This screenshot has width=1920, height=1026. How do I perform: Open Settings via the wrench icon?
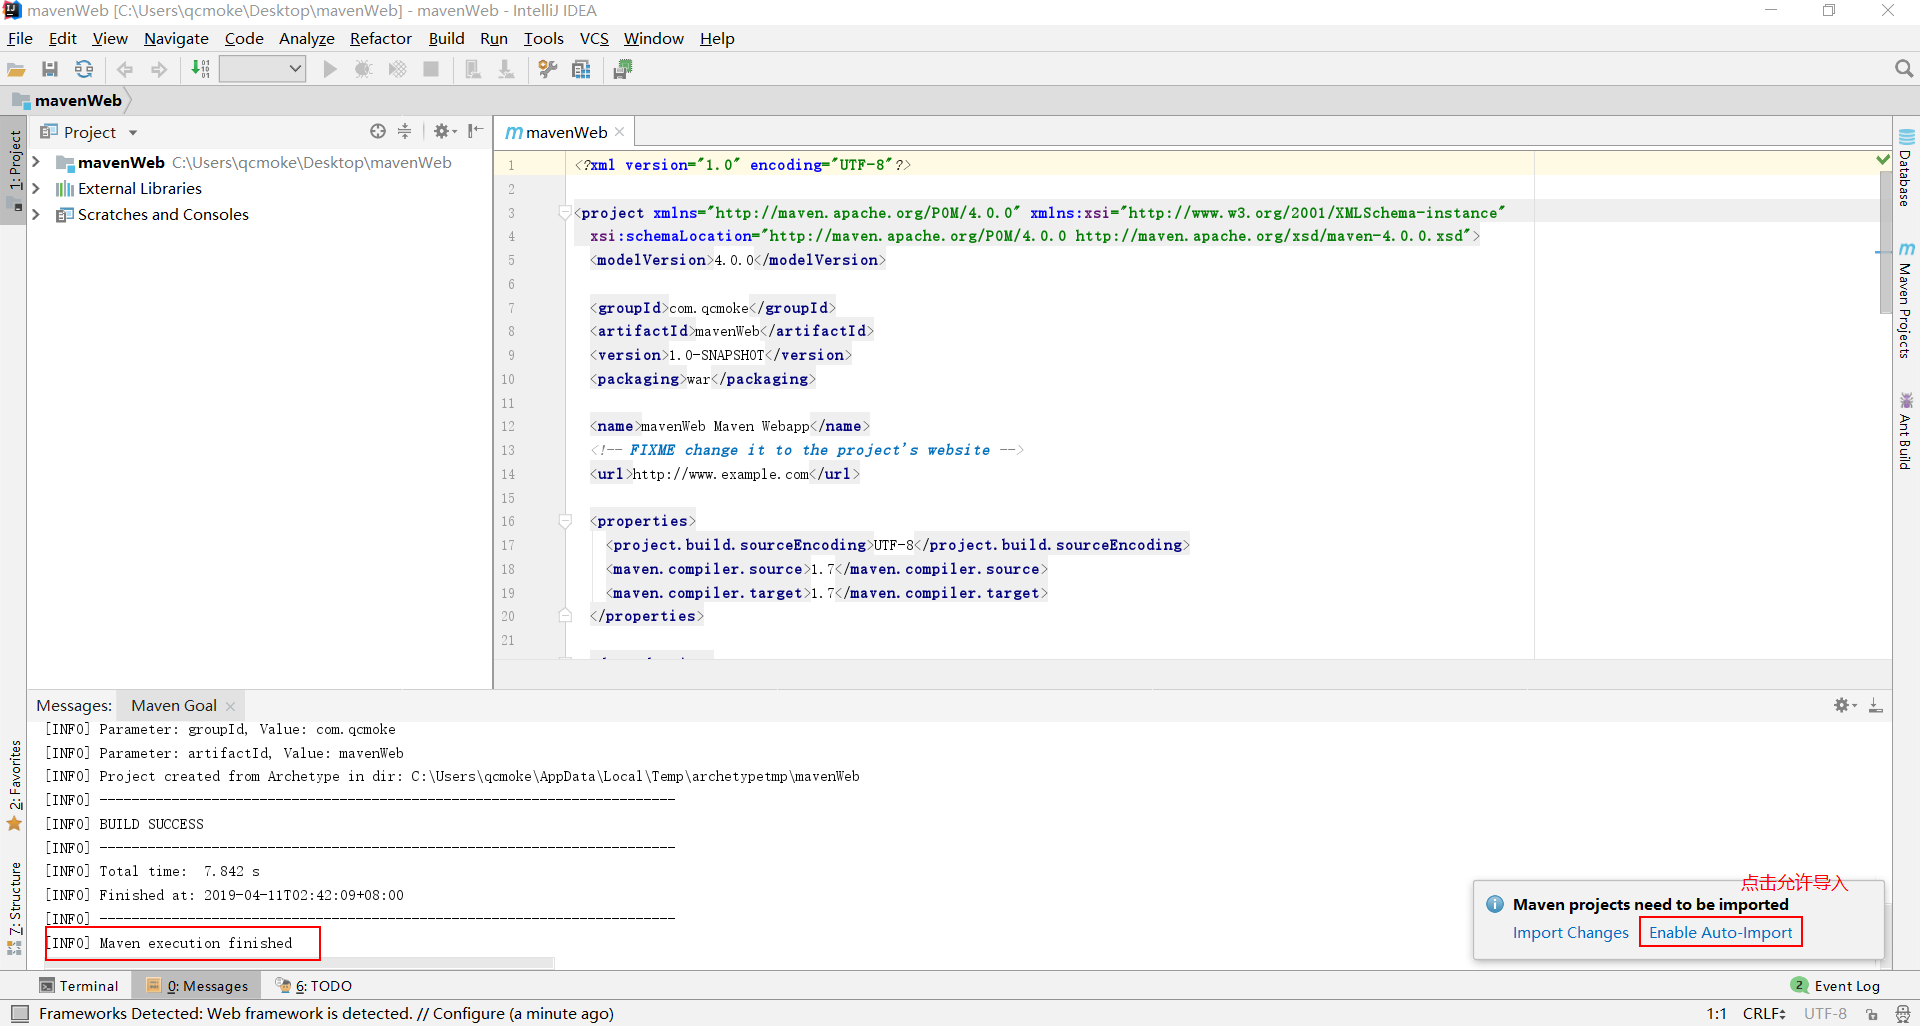(x=548, y=69)
